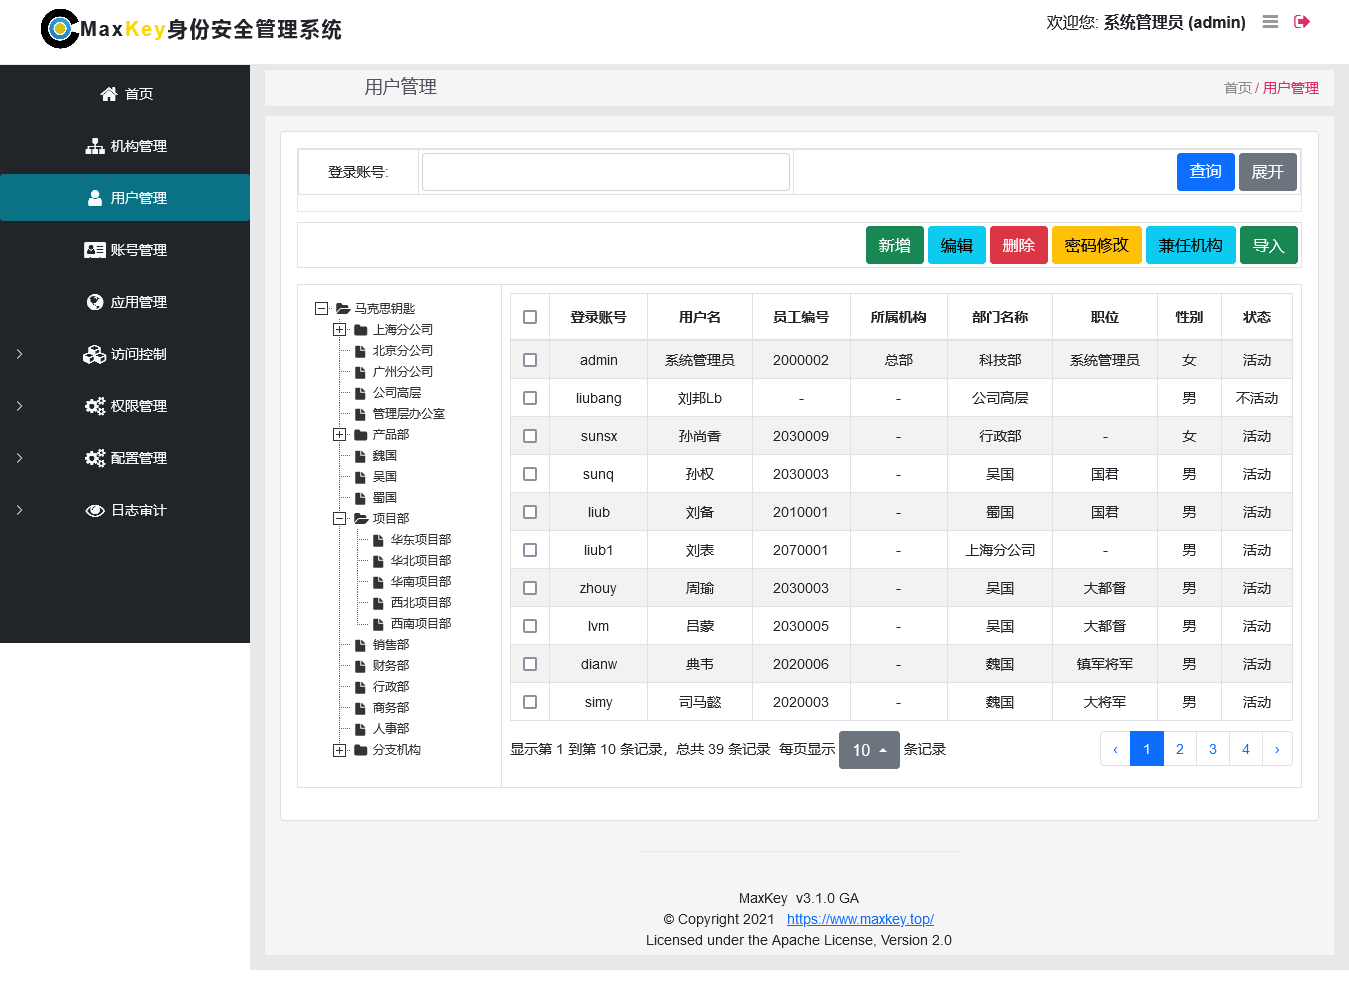Open the records per page dropdown
1349x985 pixels.
click(x=869, y=750)
